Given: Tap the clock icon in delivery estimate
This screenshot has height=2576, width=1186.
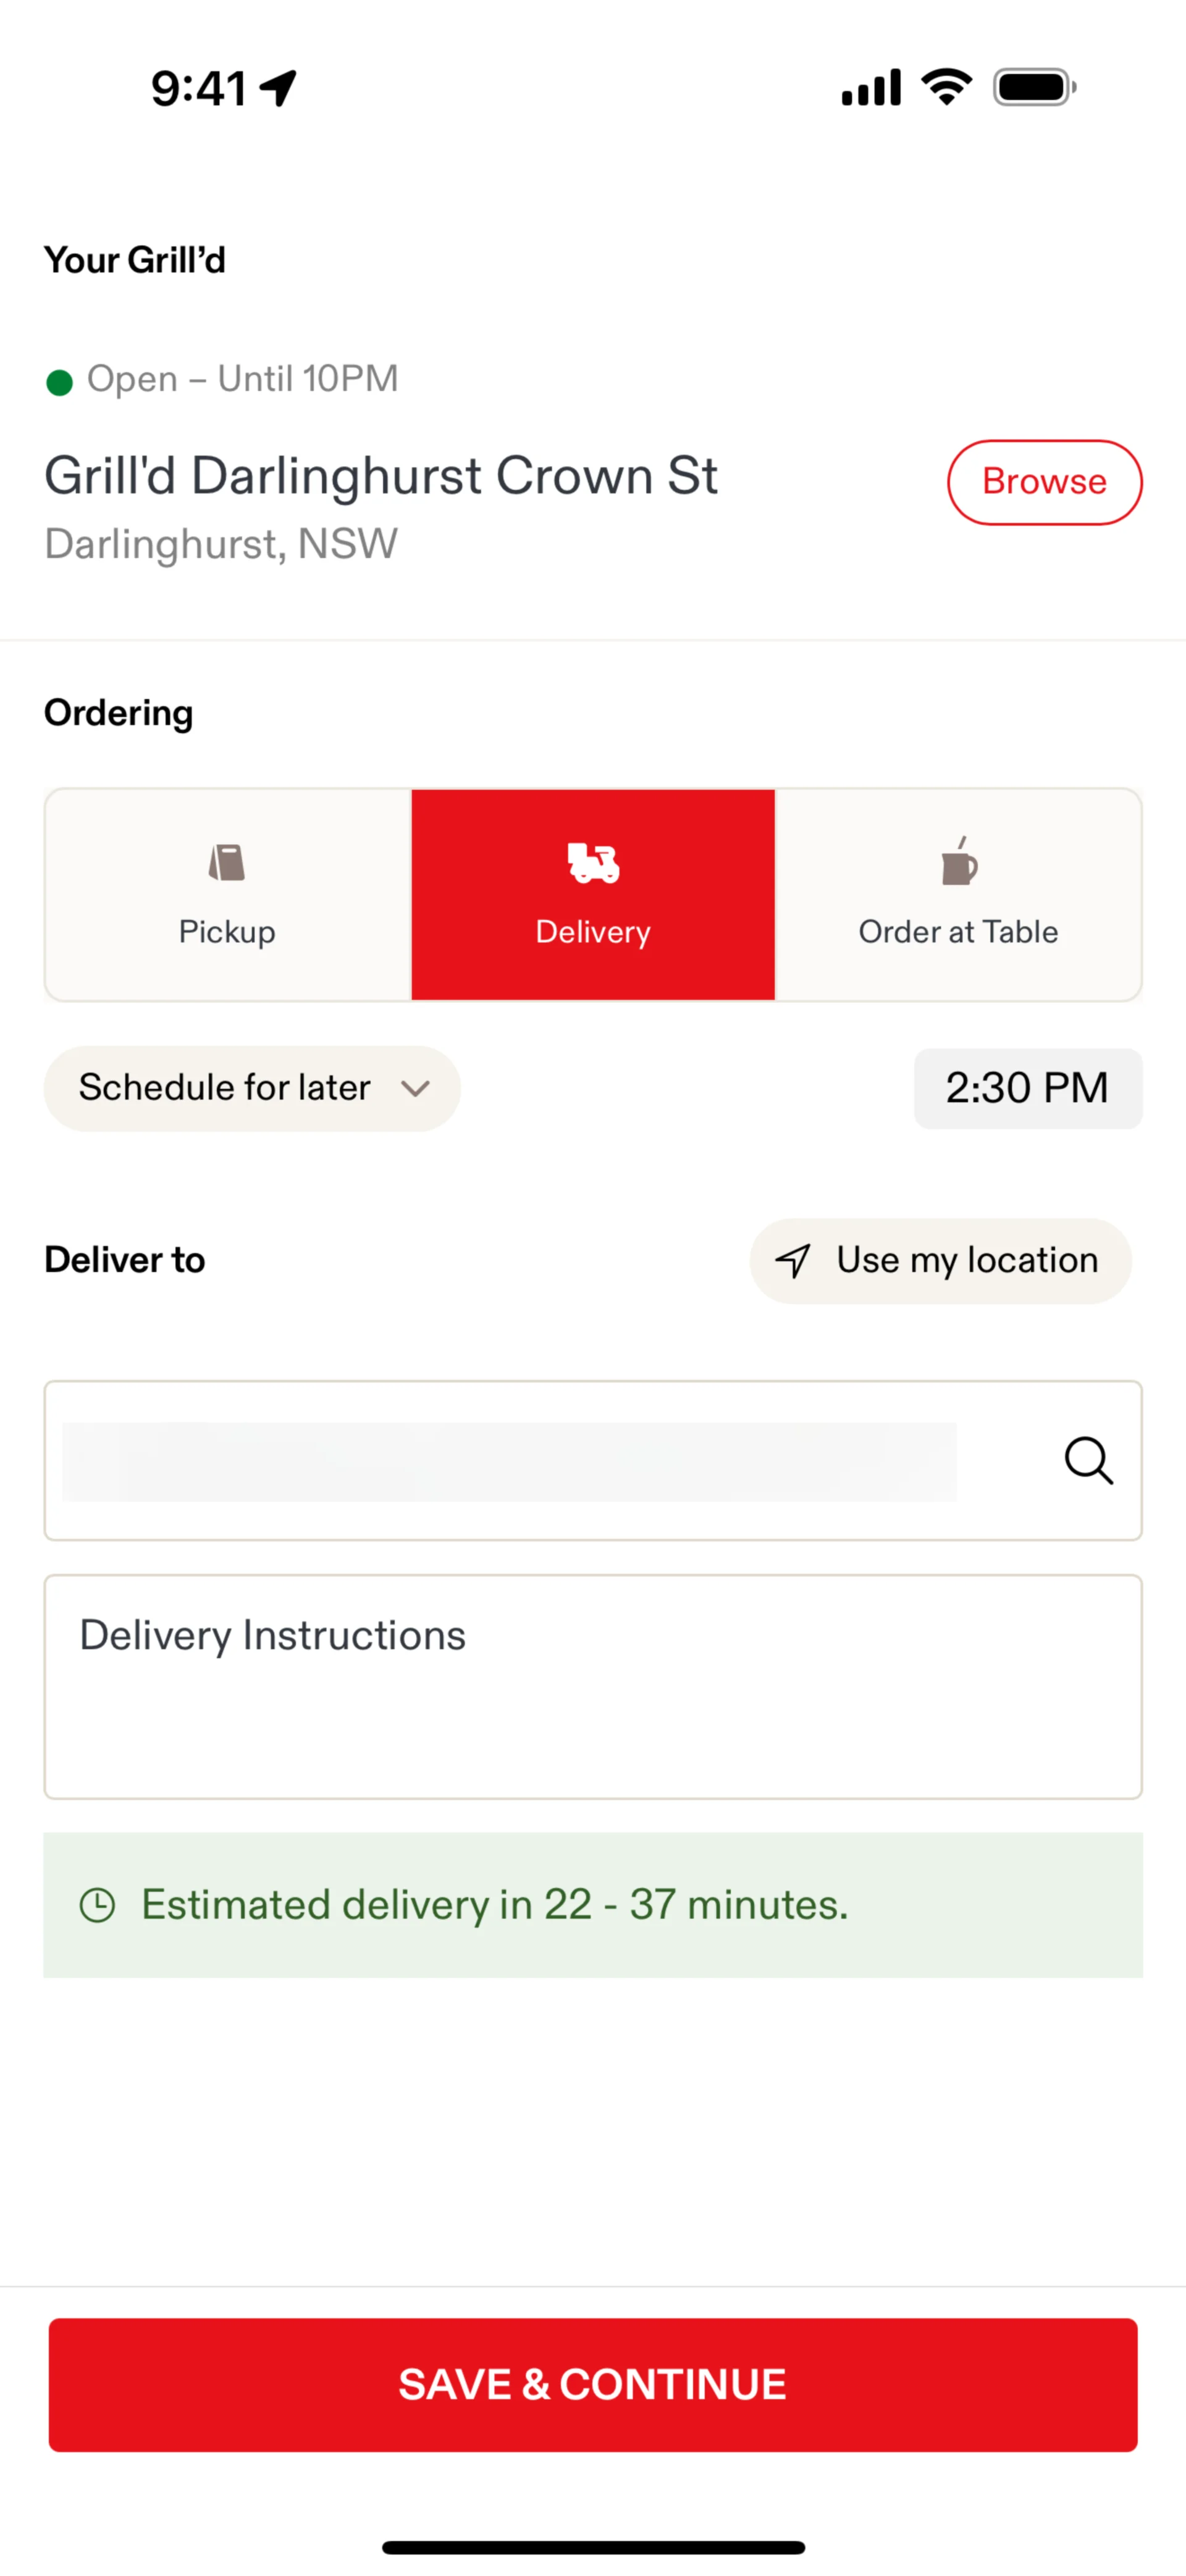Looking at the screenshot, I should click(x=98, y=1905).
